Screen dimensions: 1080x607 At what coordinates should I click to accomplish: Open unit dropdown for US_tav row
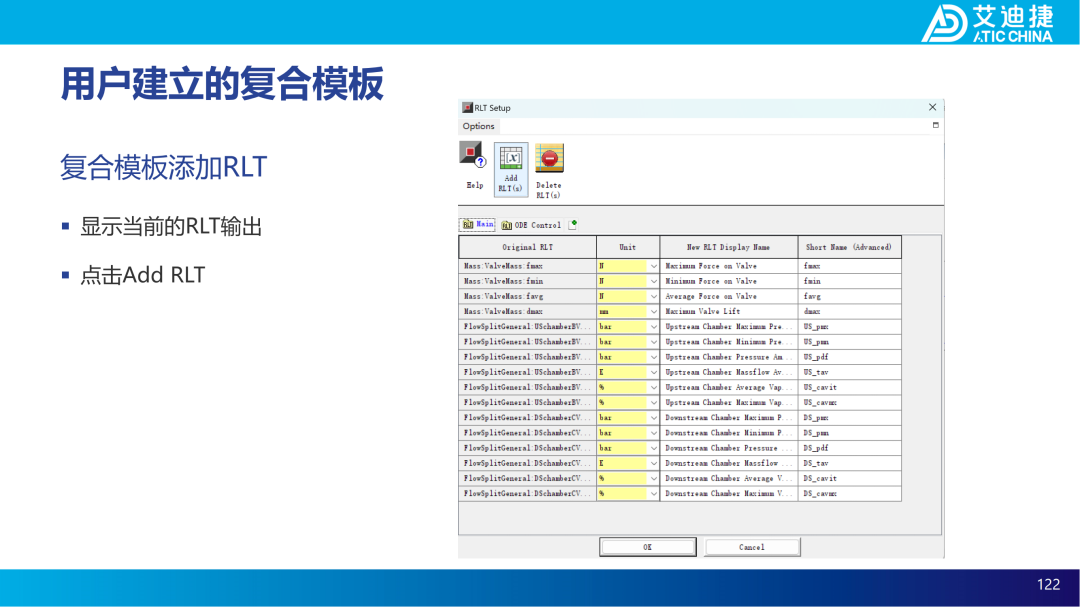(653, 372)
